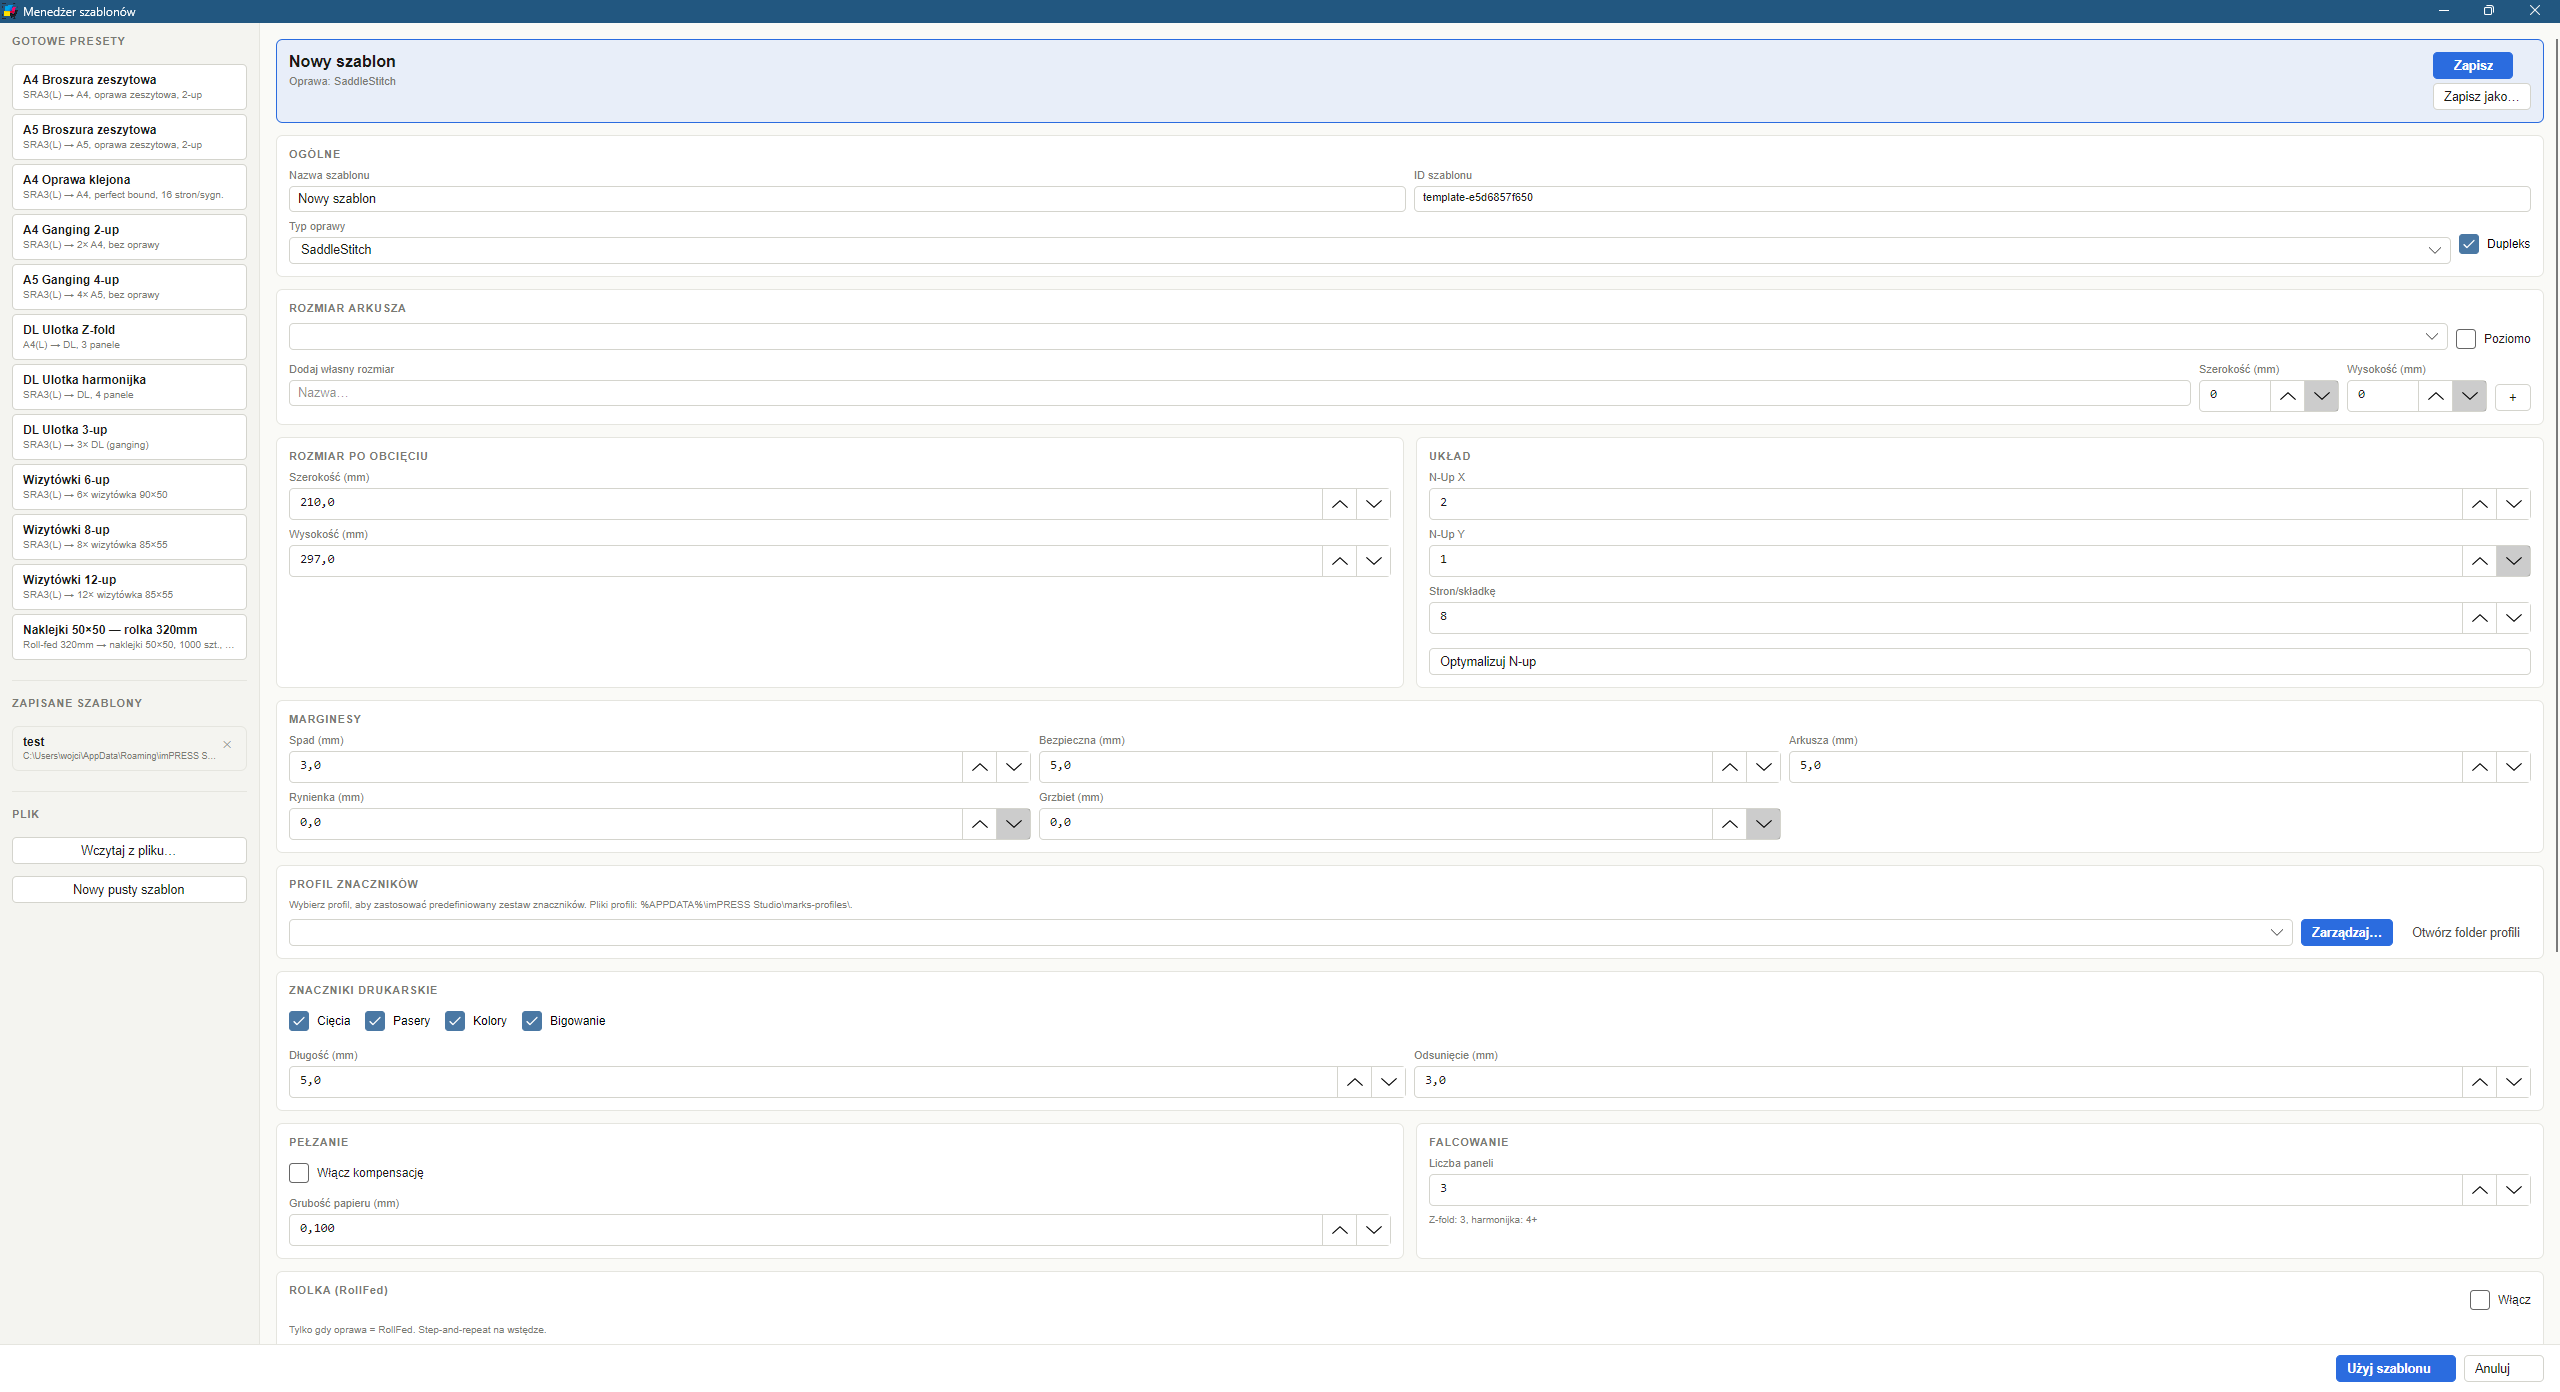Select A5 Broszura zeszytowa preset

tap(129, 137)
